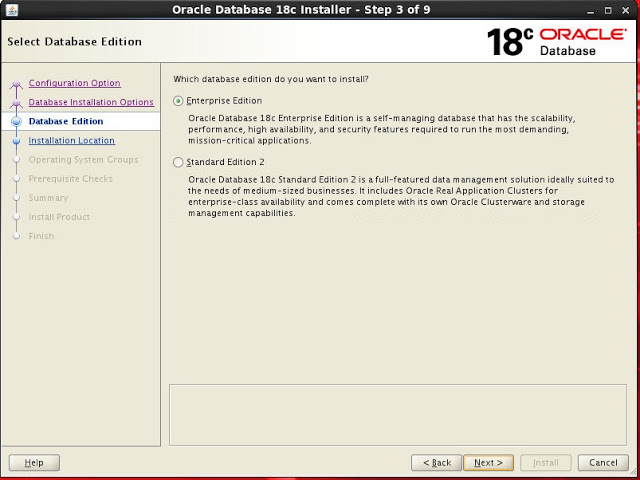This screenshot has width=640, height=480.
Task: Choose the Standard Edition 2 option
Action: [179, 162]
